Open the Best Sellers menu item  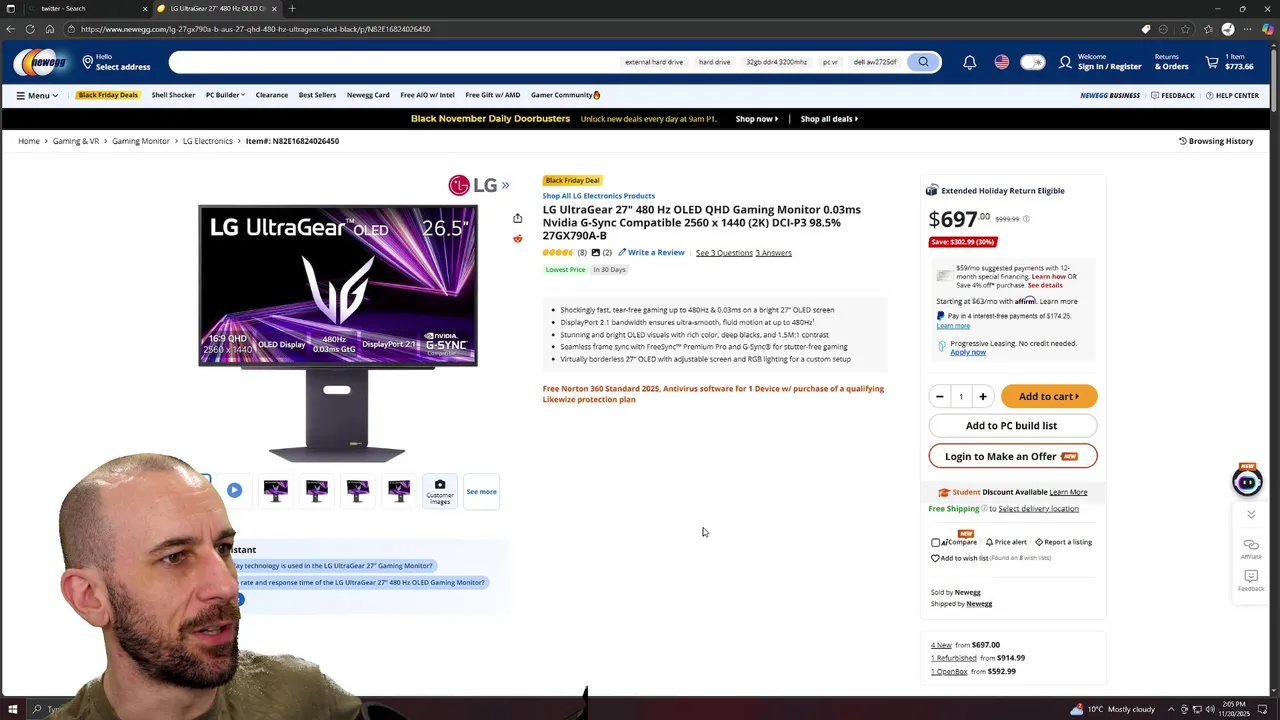[x=317, y=95]
